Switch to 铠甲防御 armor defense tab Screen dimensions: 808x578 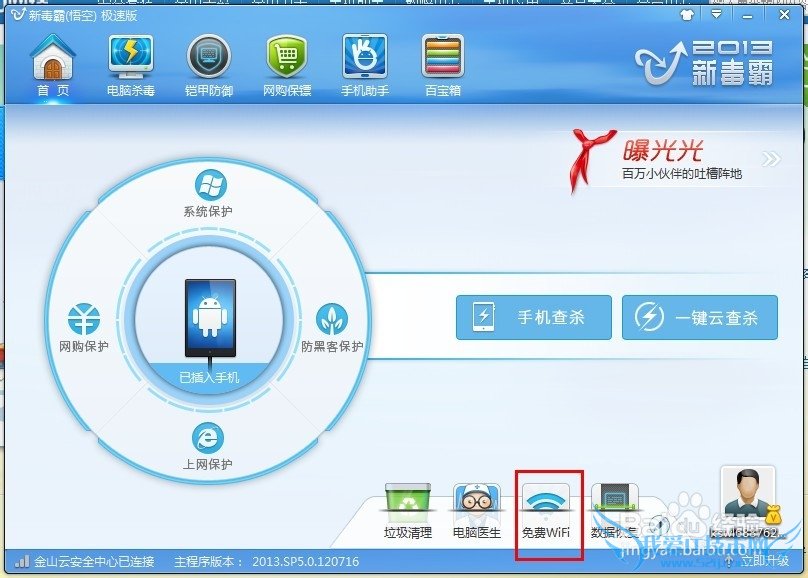pos(209,65)
